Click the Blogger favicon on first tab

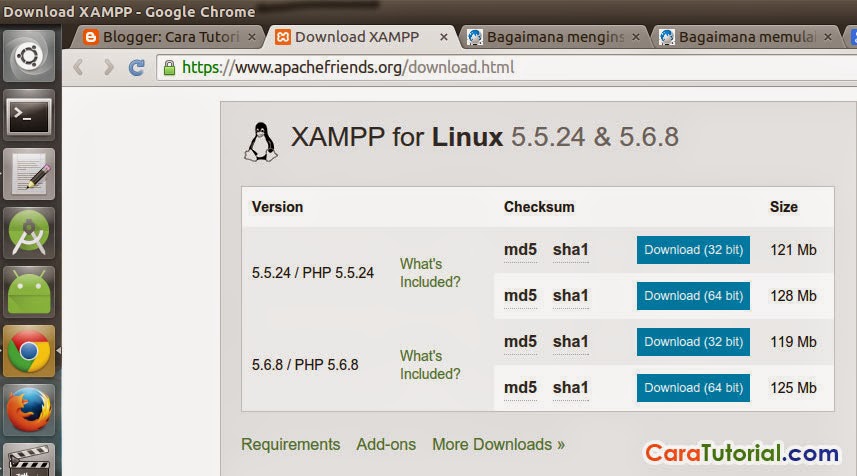point(91,37)
